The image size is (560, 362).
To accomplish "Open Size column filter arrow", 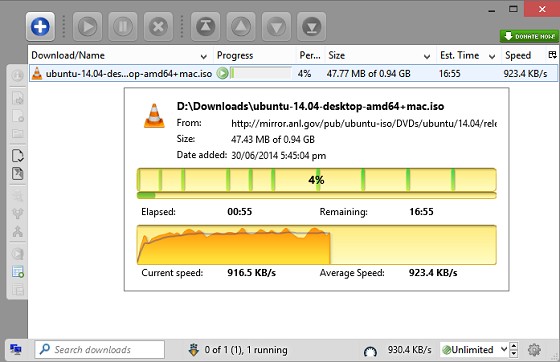I will (x=426, y=56).
